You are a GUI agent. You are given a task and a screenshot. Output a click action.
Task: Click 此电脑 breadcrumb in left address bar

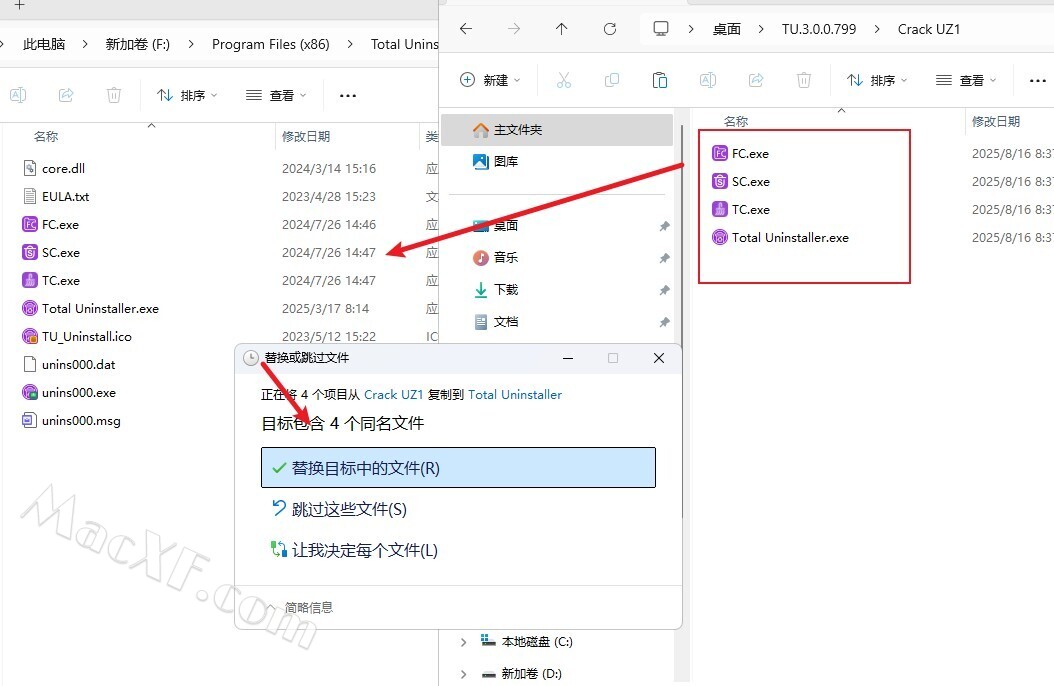tap(44, 44)
